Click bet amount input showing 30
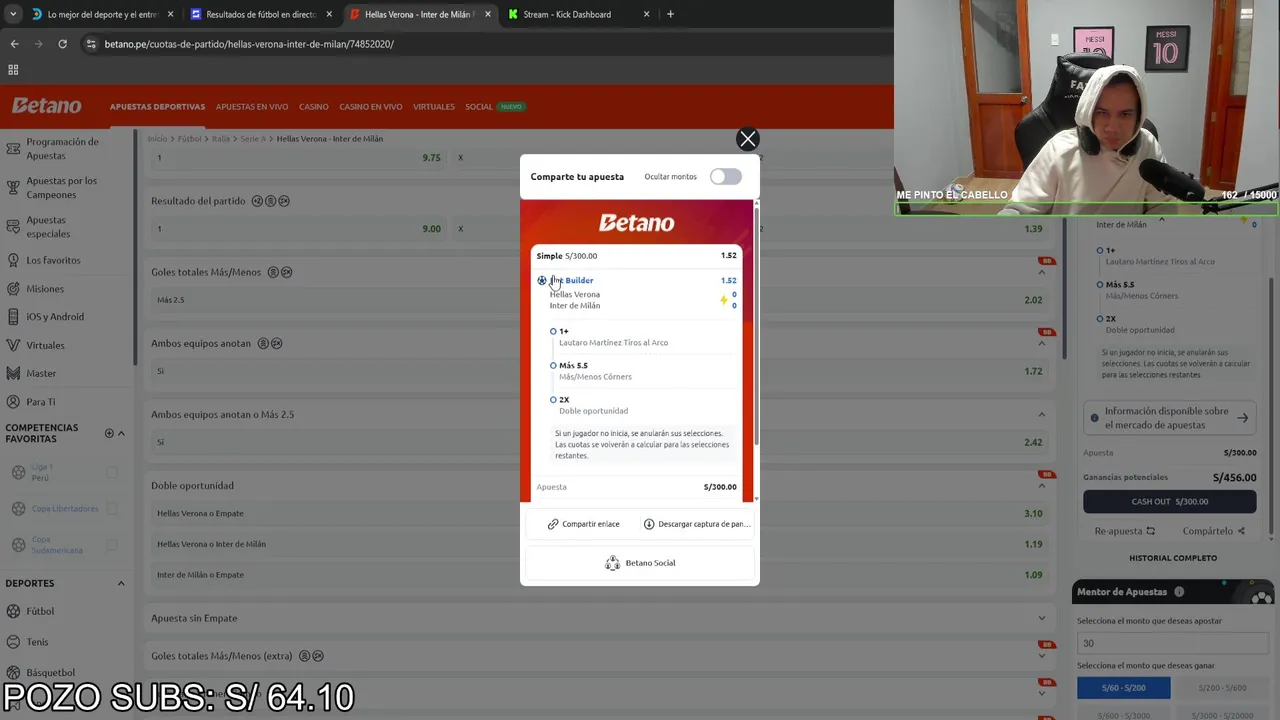 click(x=1172, y=644)
